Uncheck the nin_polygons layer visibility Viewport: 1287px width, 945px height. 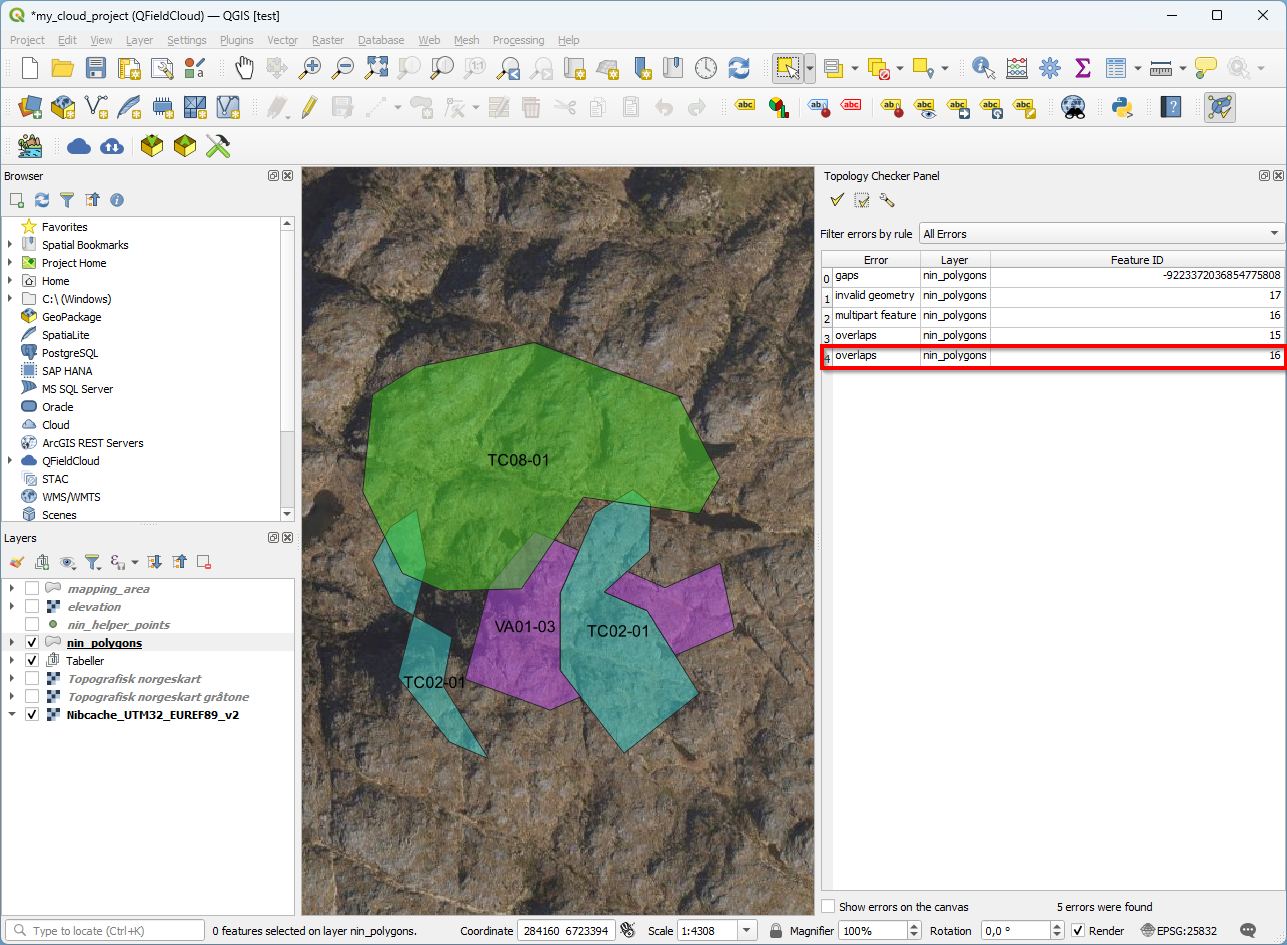click(32, 643)
